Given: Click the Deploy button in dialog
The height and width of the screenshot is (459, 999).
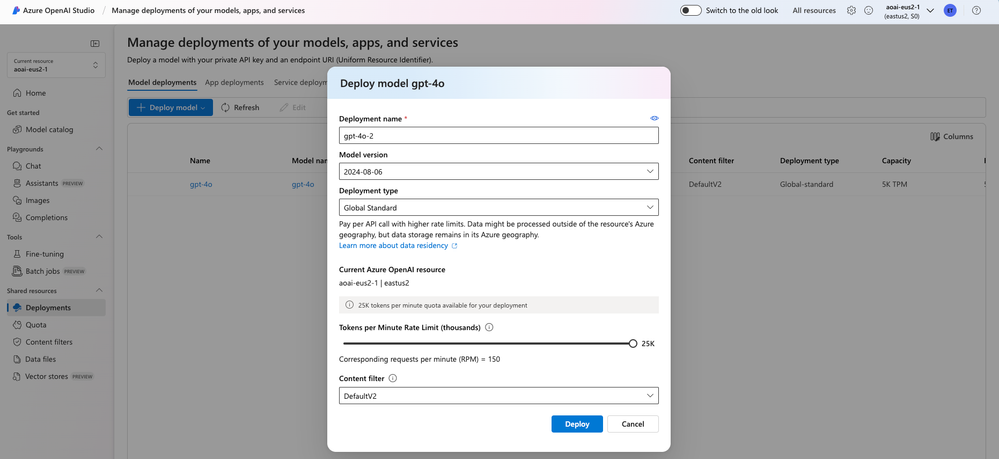Looking at the screenshot, I should coord(577,424).
